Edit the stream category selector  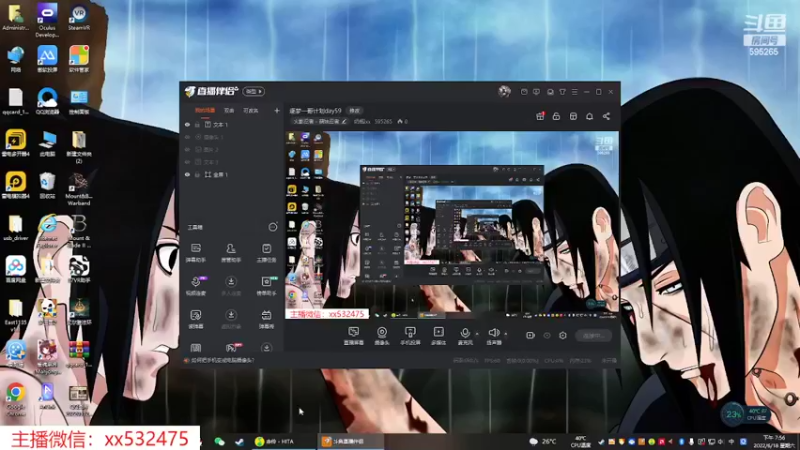[319, 121]
